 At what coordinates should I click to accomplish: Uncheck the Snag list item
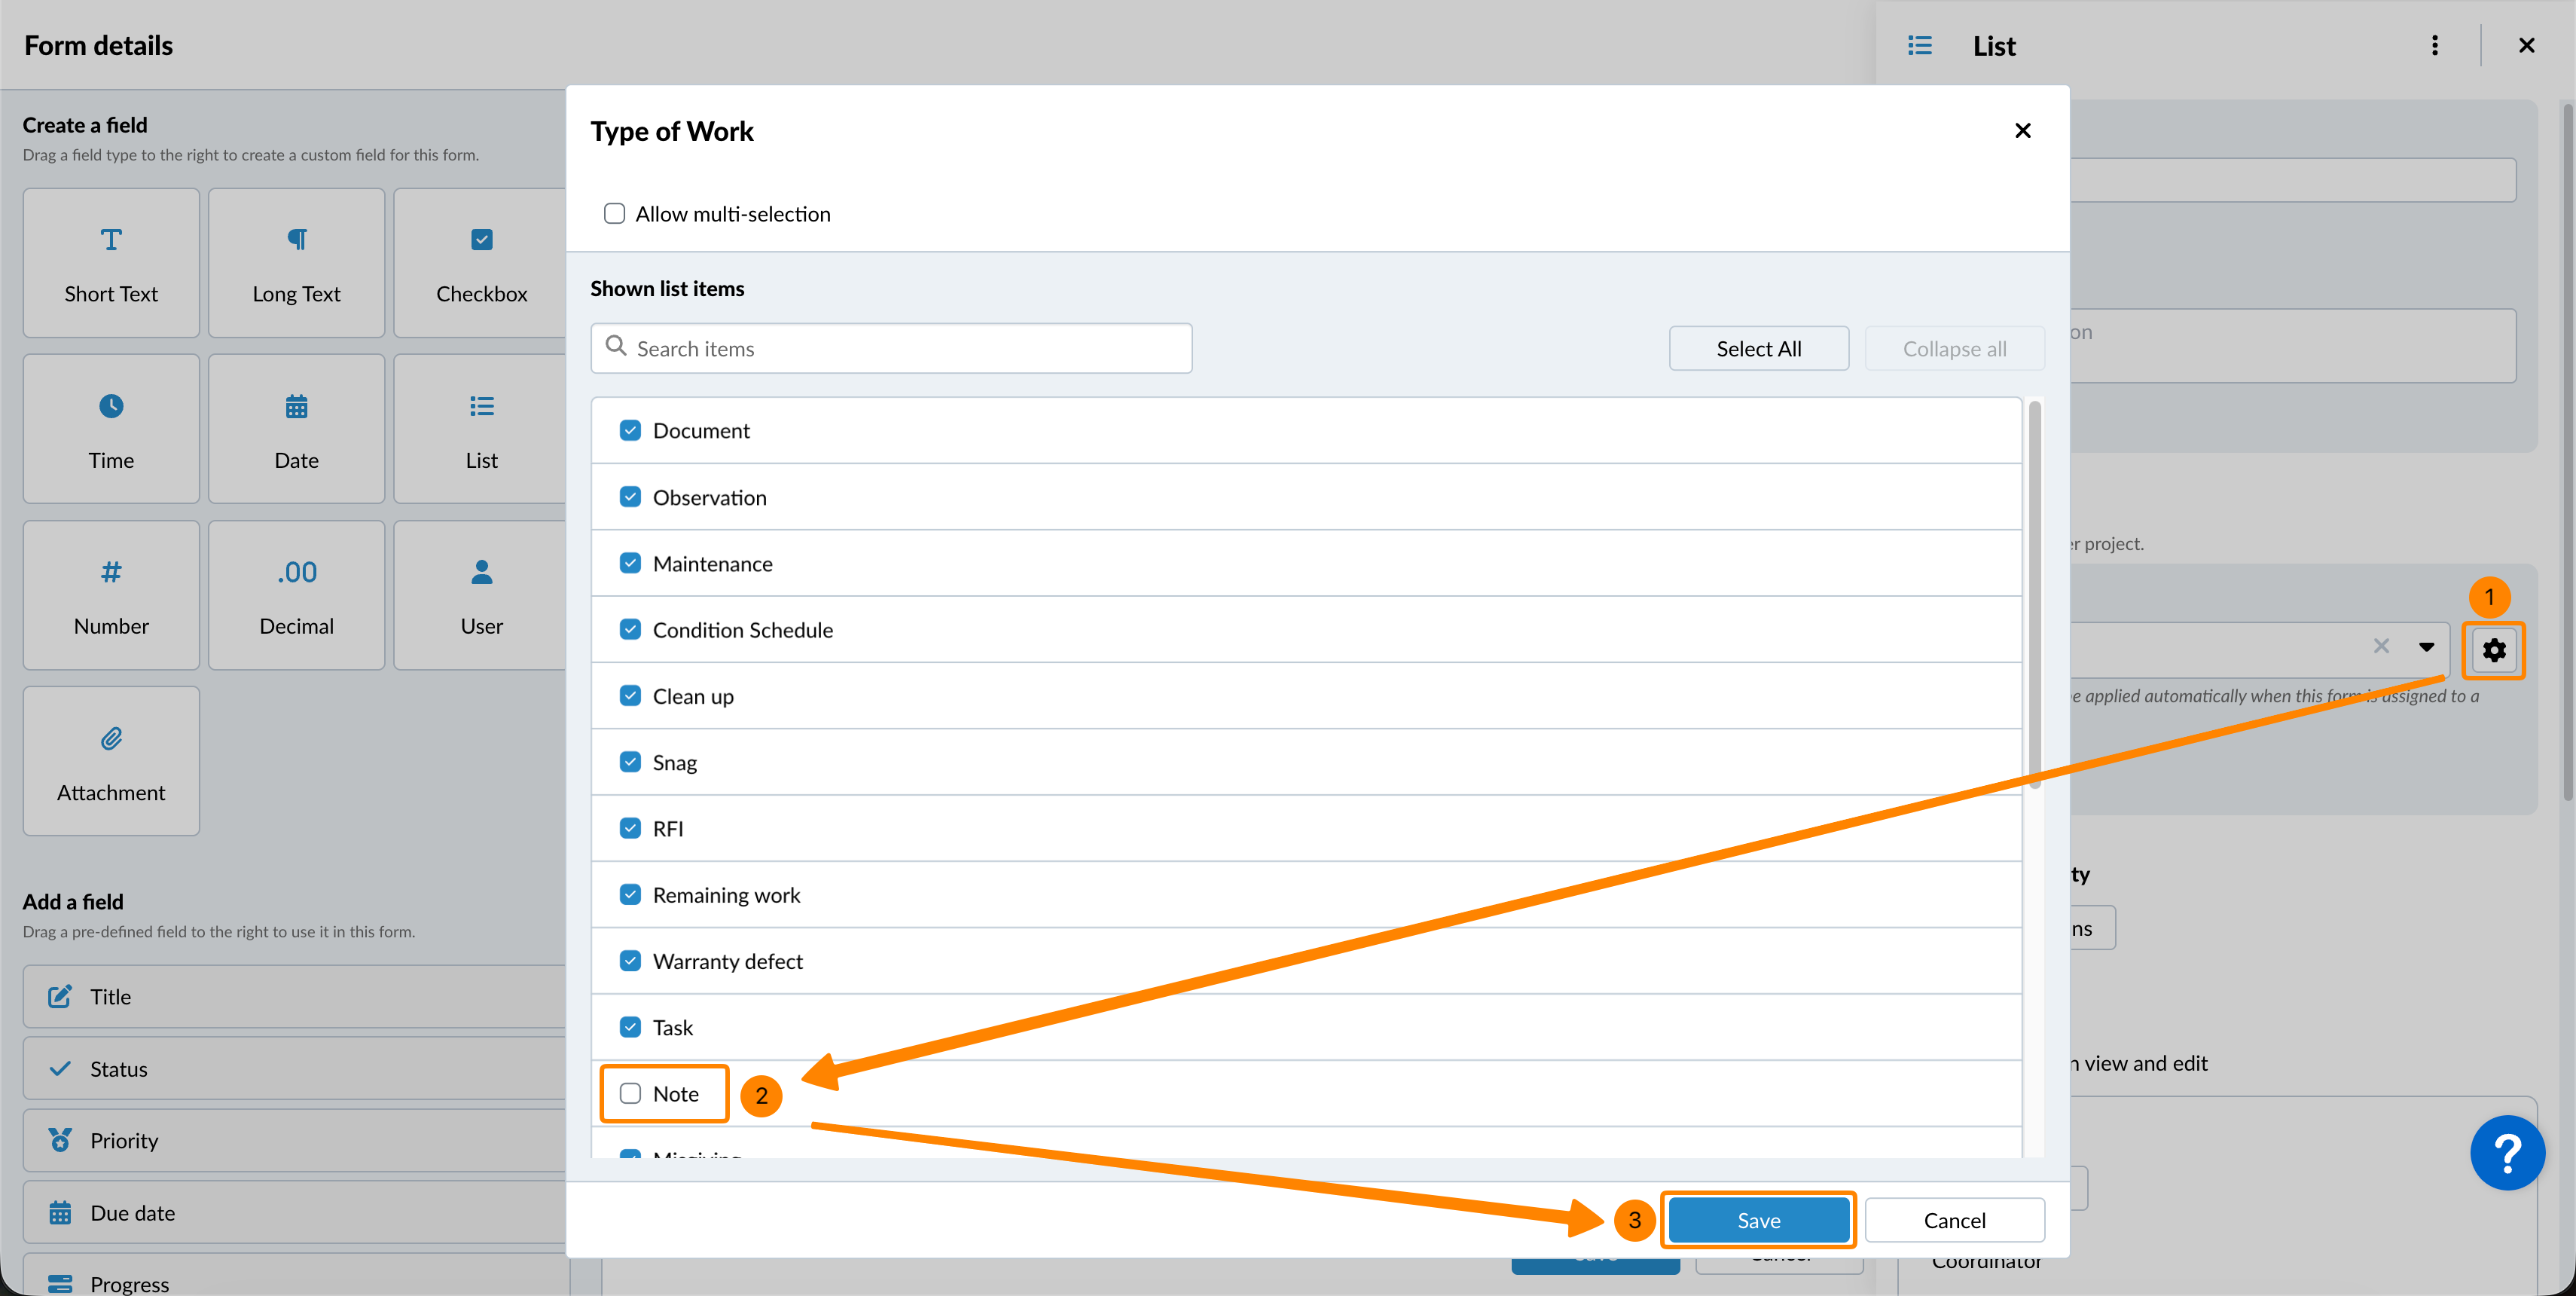(x=630, y=762)
